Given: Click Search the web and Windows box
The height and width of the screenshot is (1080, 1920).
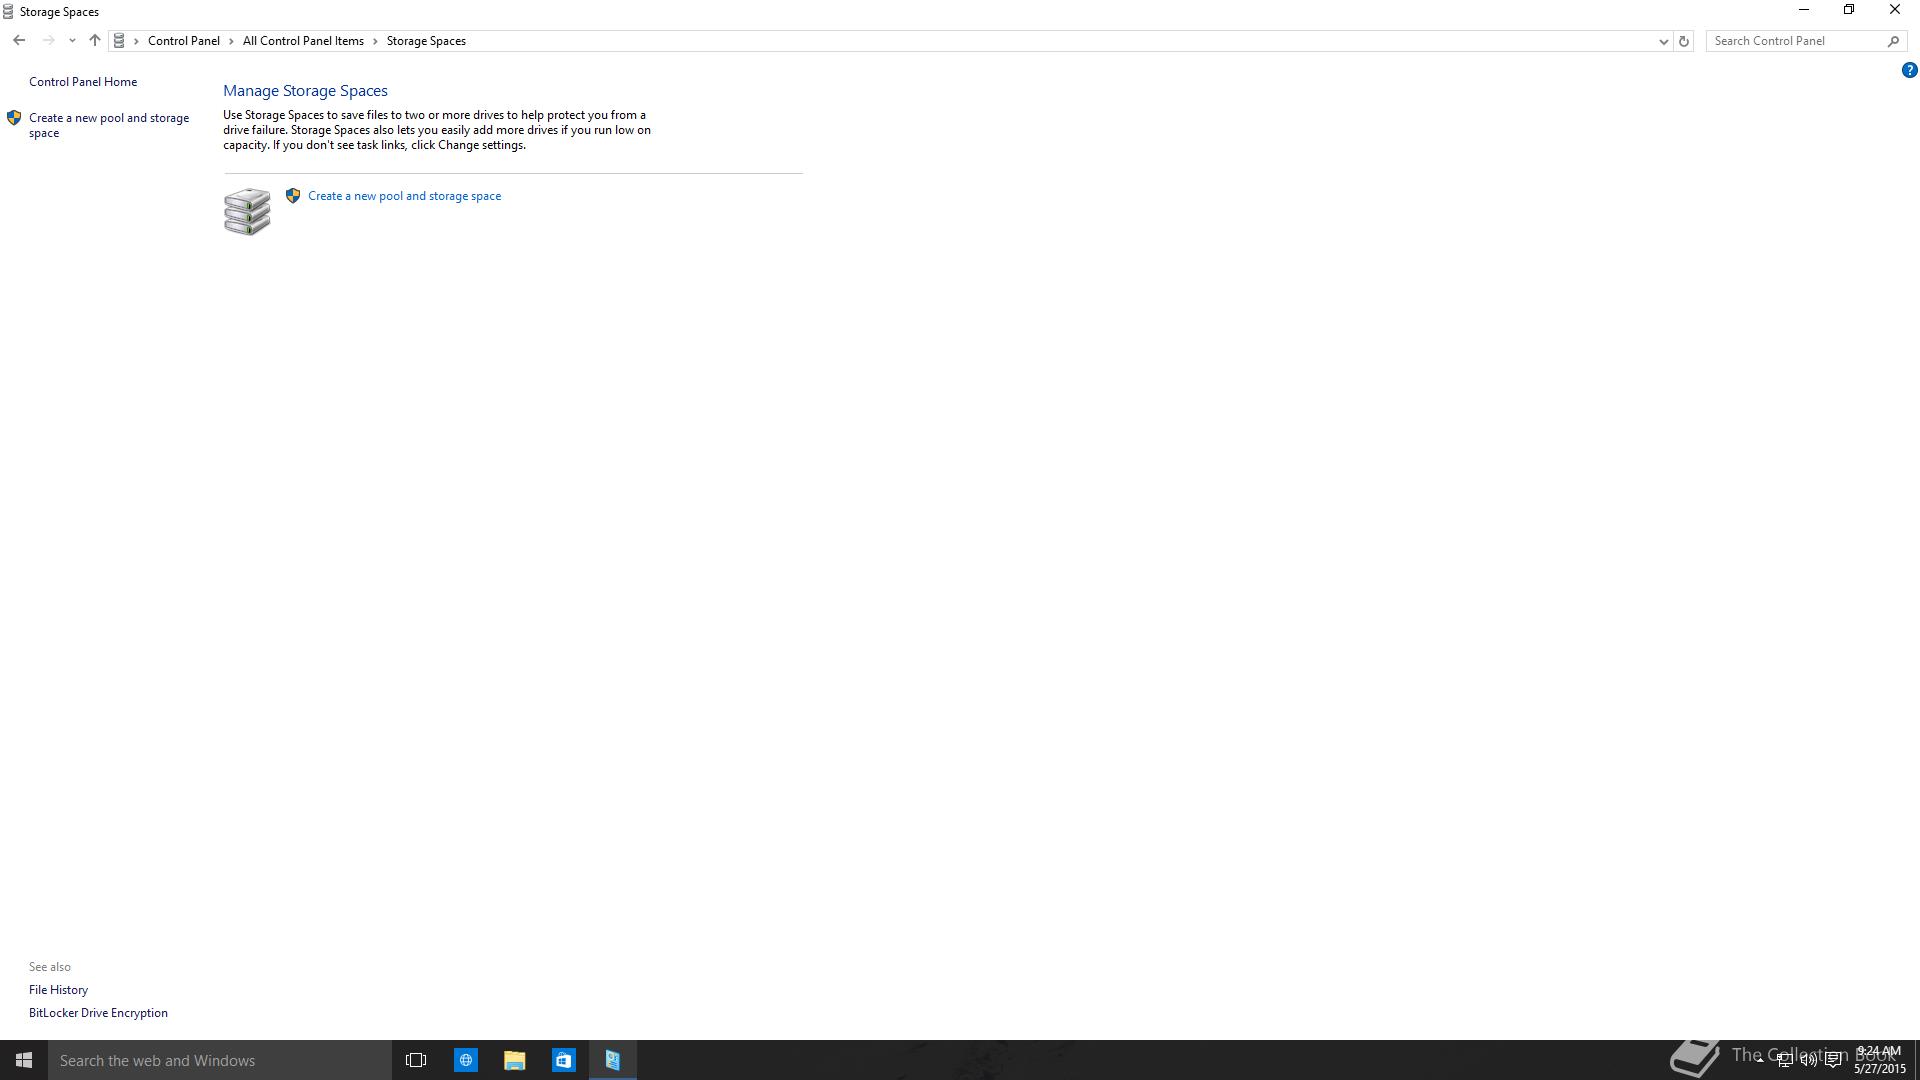Looking at the screenshot, I should (220, 1060).
